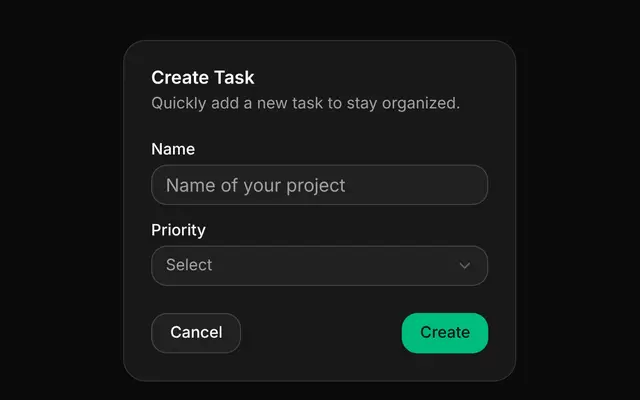
Task: Click the chevron icon in Priority dropdown
Action: point(464,266)
